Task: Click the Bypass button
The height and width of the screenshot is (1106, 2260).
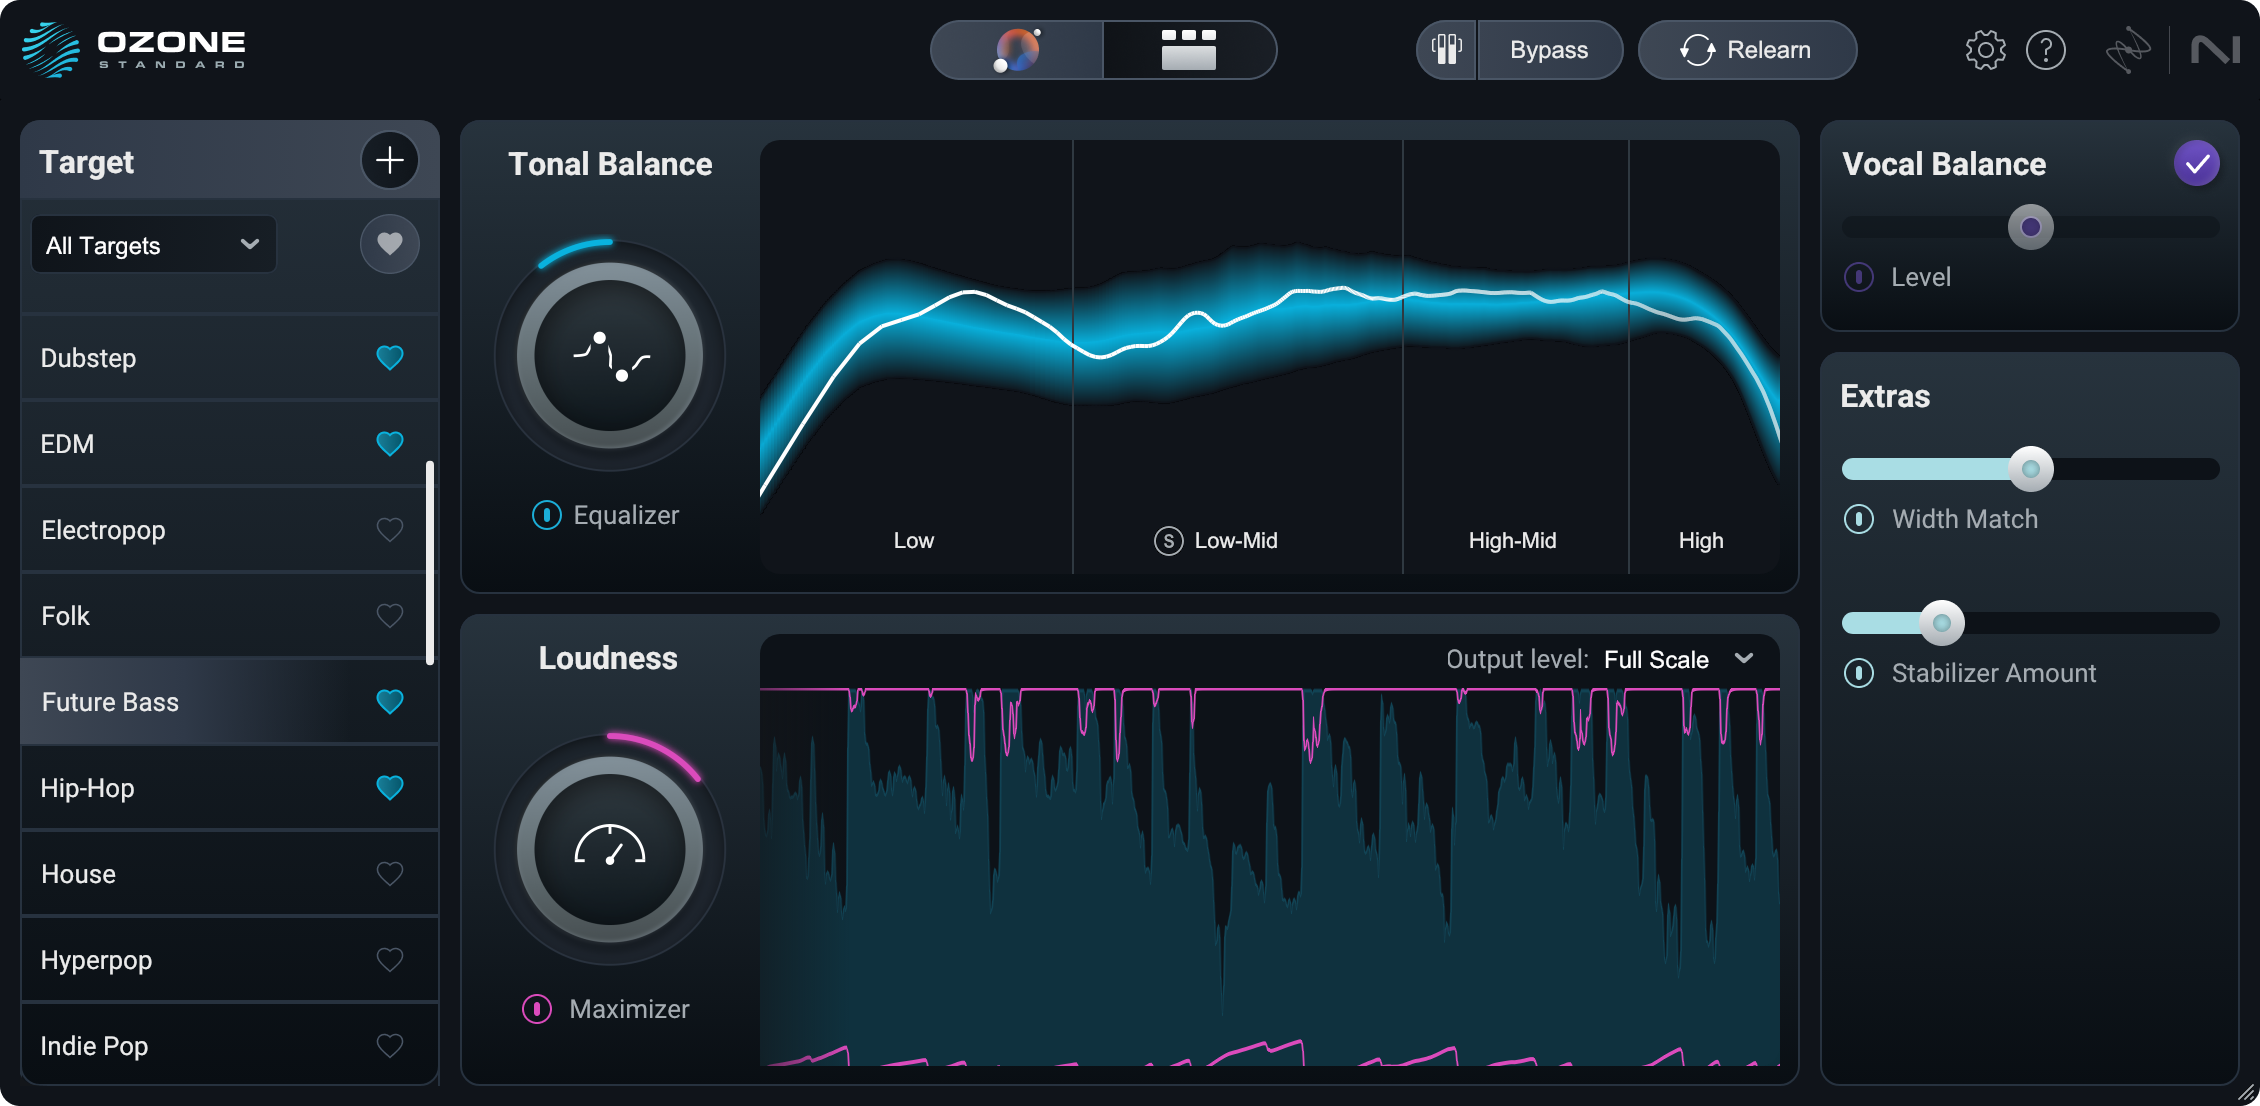Action: (x=1549, y=49)
